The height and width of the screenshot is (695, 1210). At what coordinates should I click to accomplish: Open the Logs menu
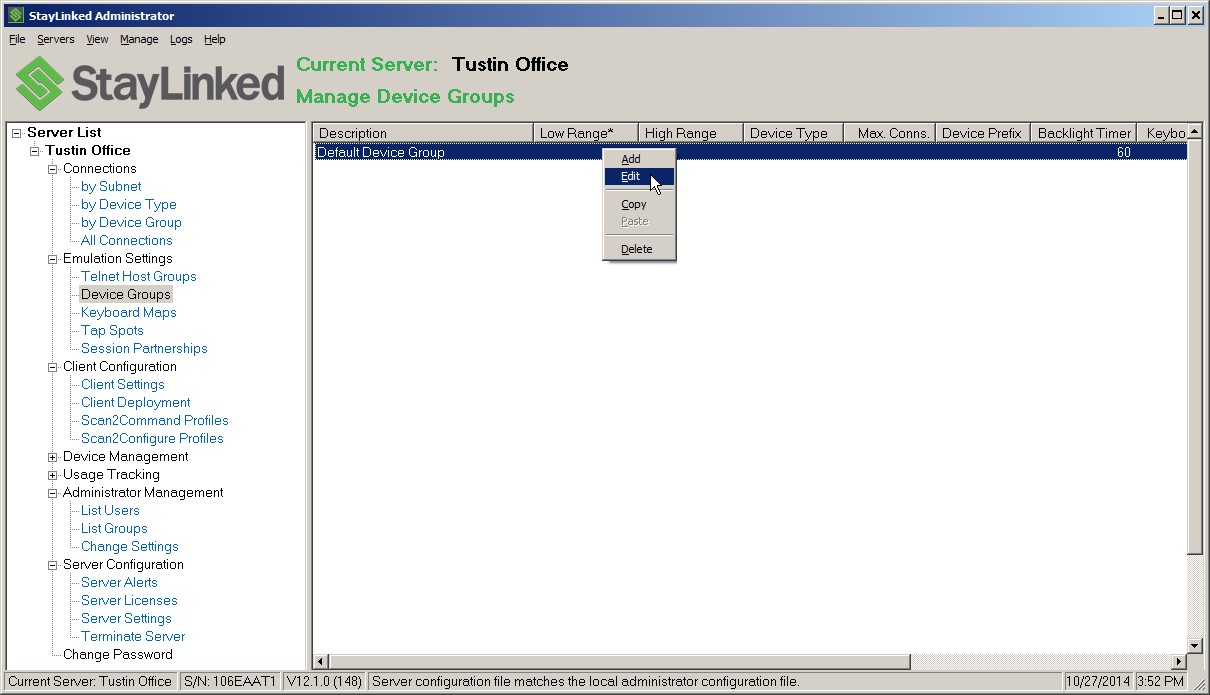(181, 39)
